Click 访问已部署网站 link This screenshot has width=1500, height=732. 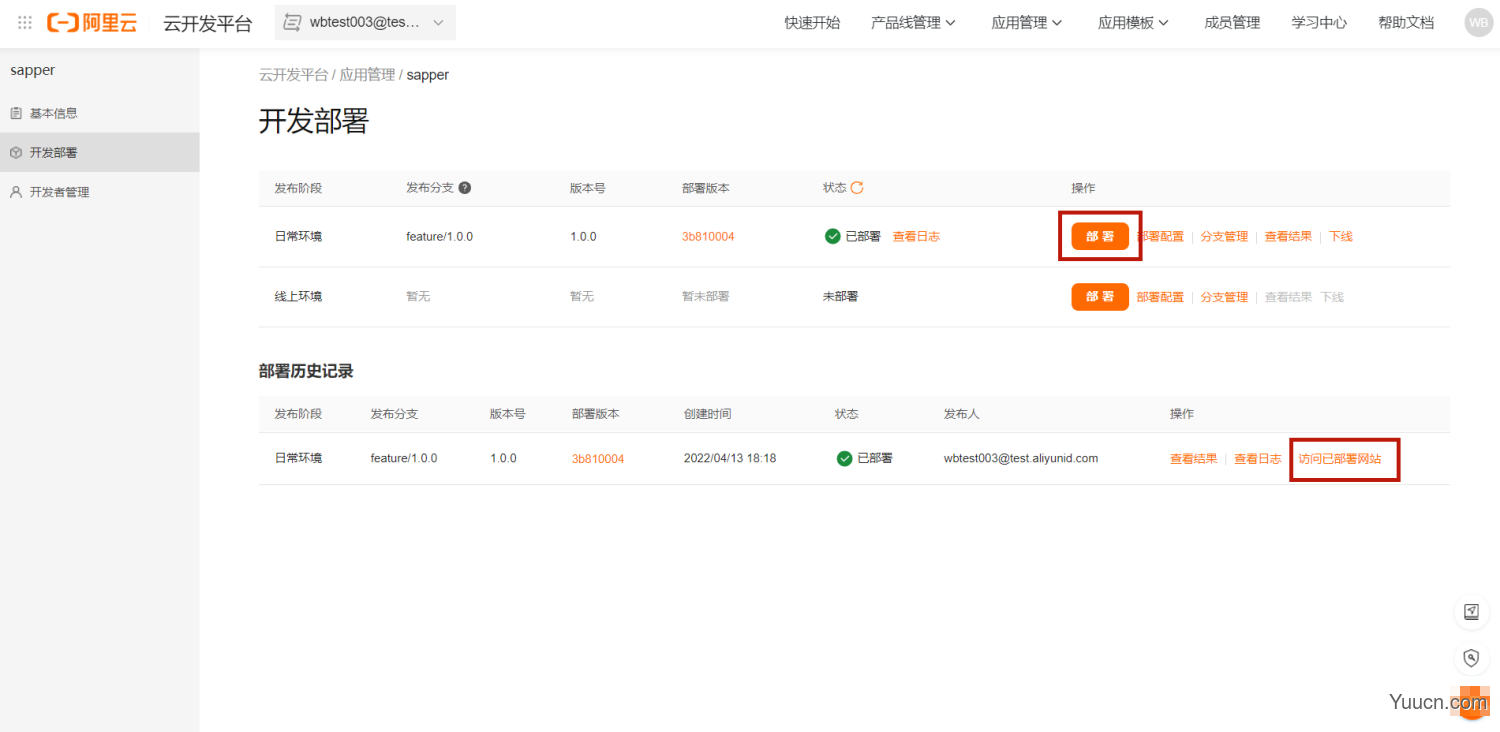[1340, 459]
